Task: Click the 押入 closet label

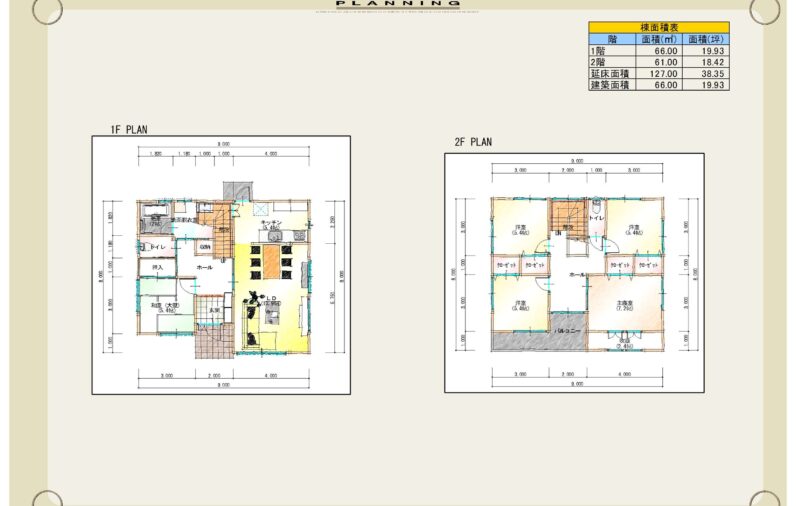Action: 157,267
